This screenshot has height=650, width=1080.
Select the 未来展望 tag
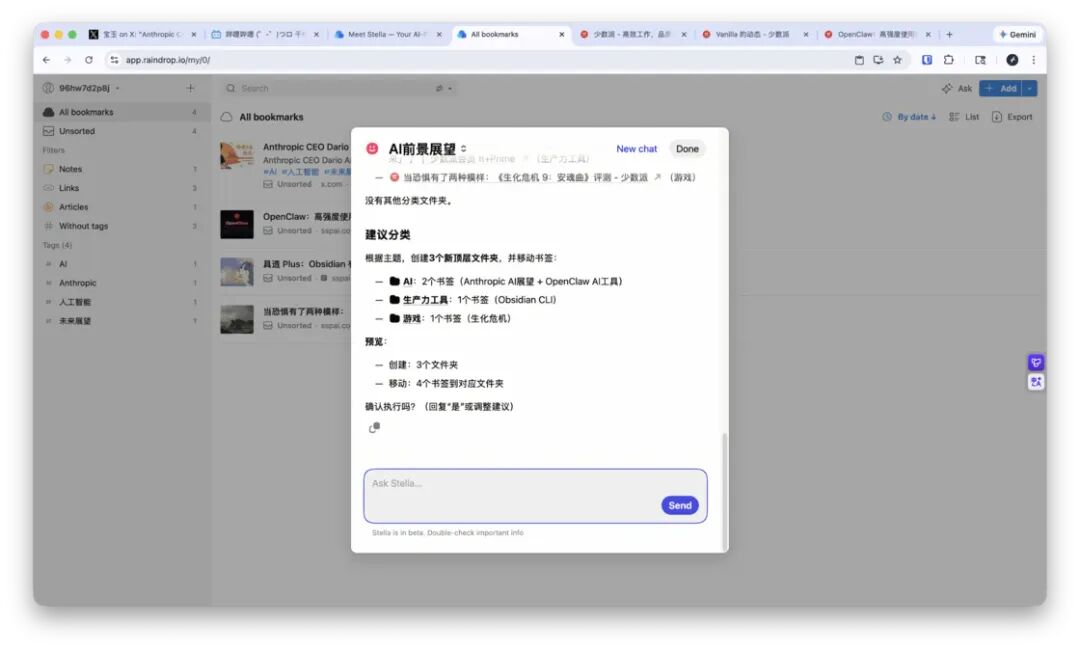pos(122,321)
